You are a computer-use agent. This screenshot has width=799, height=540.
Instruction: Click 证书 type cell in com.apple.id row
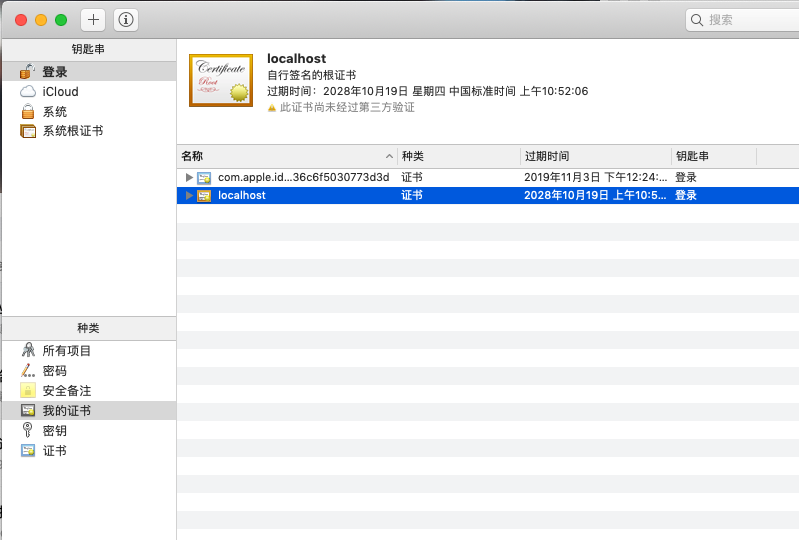(x=412, y=177)
